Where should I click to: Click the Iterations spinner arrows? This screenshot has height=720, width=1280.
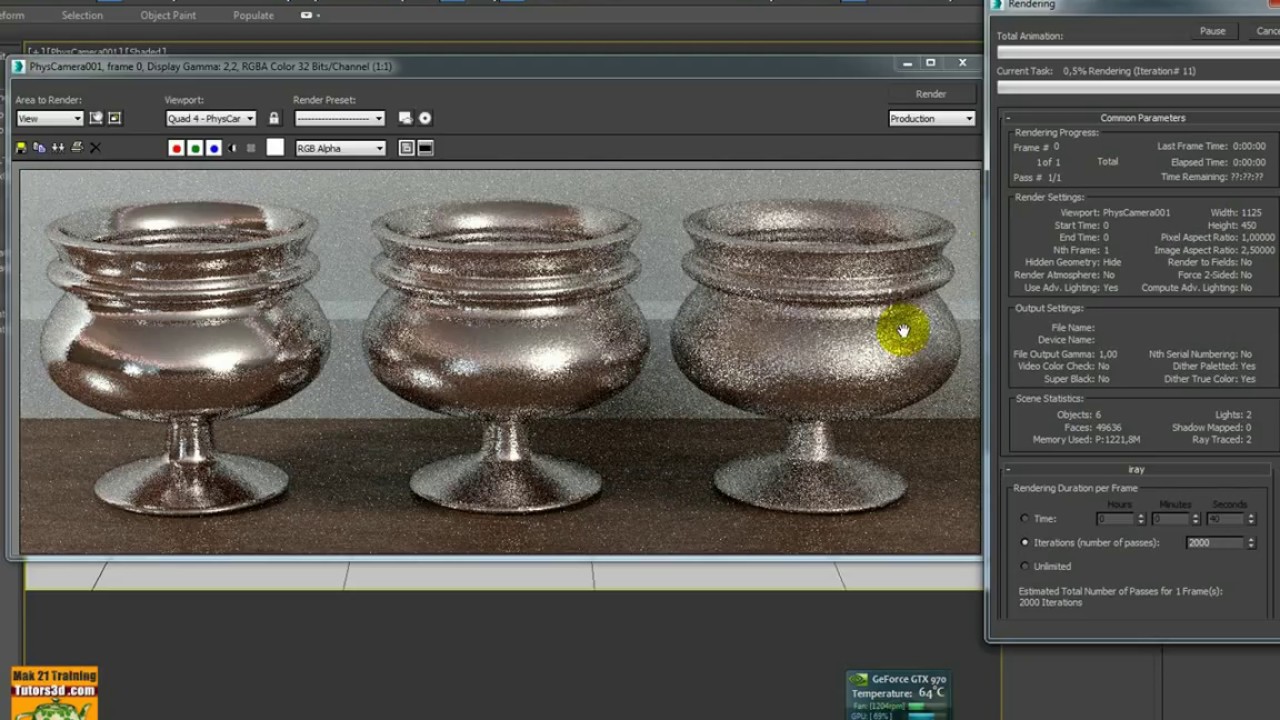pos(1250,542)
